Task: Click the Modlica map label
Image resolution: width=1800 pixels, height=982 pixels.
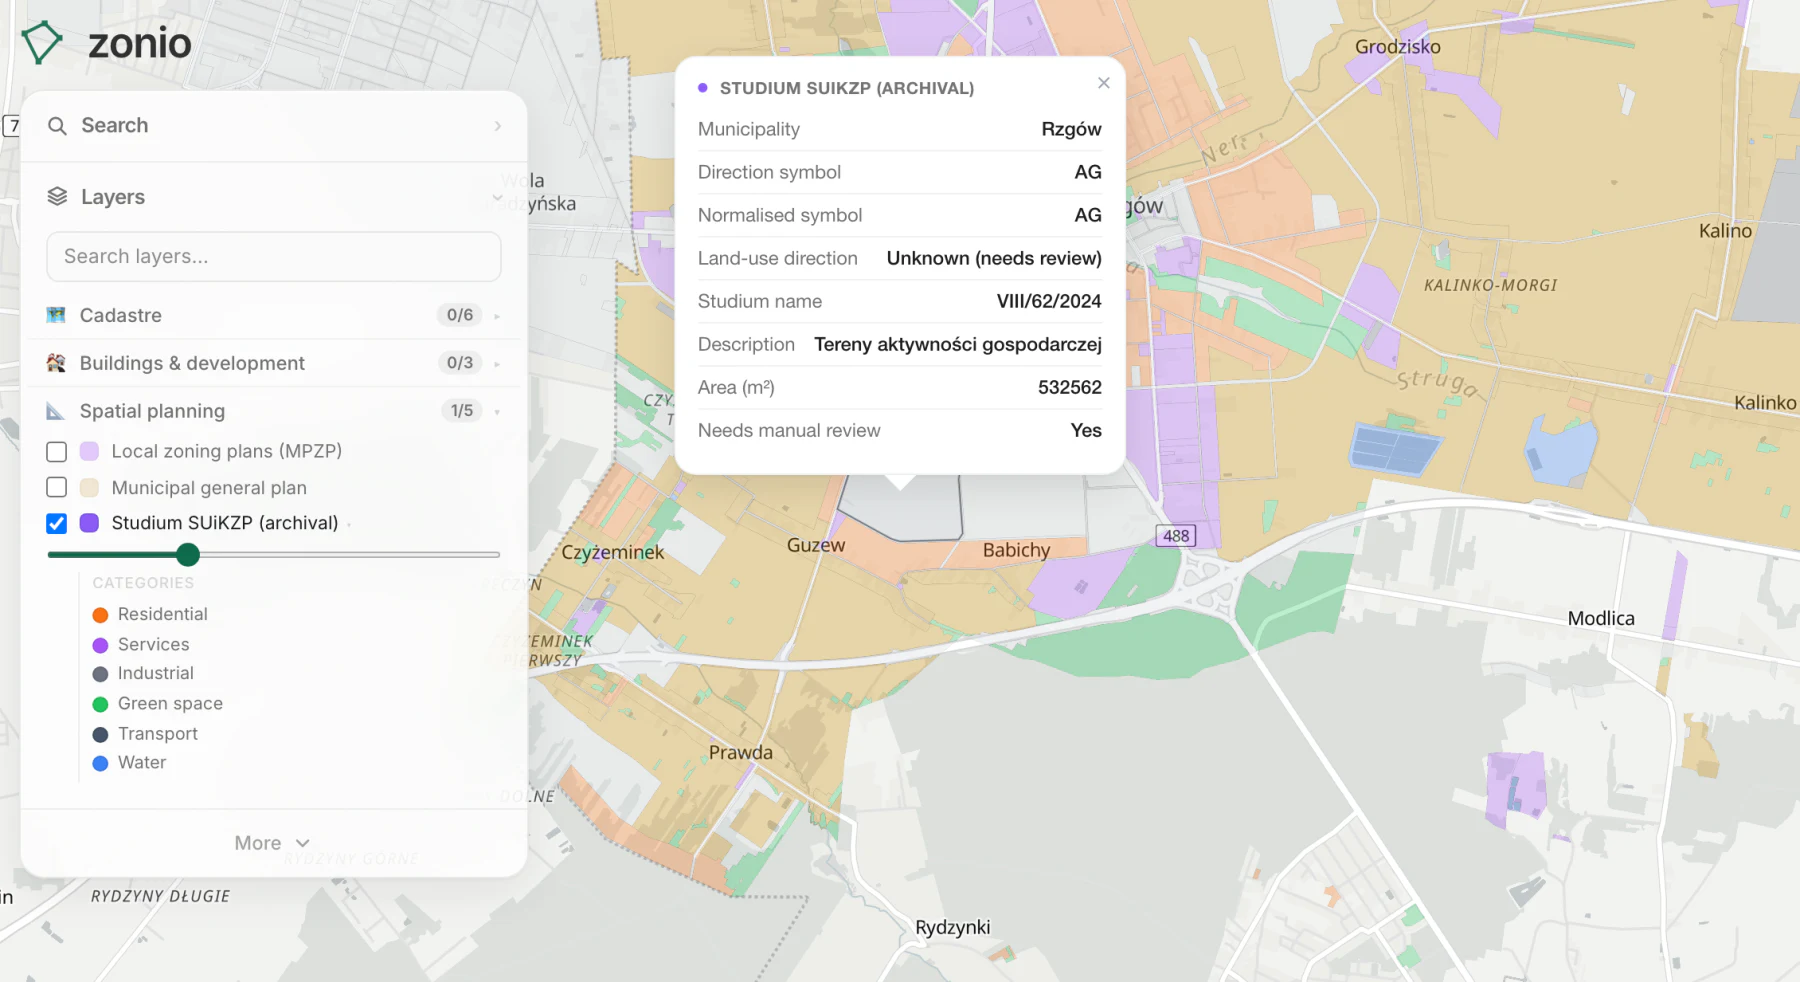Action: tap(1601, 619)
